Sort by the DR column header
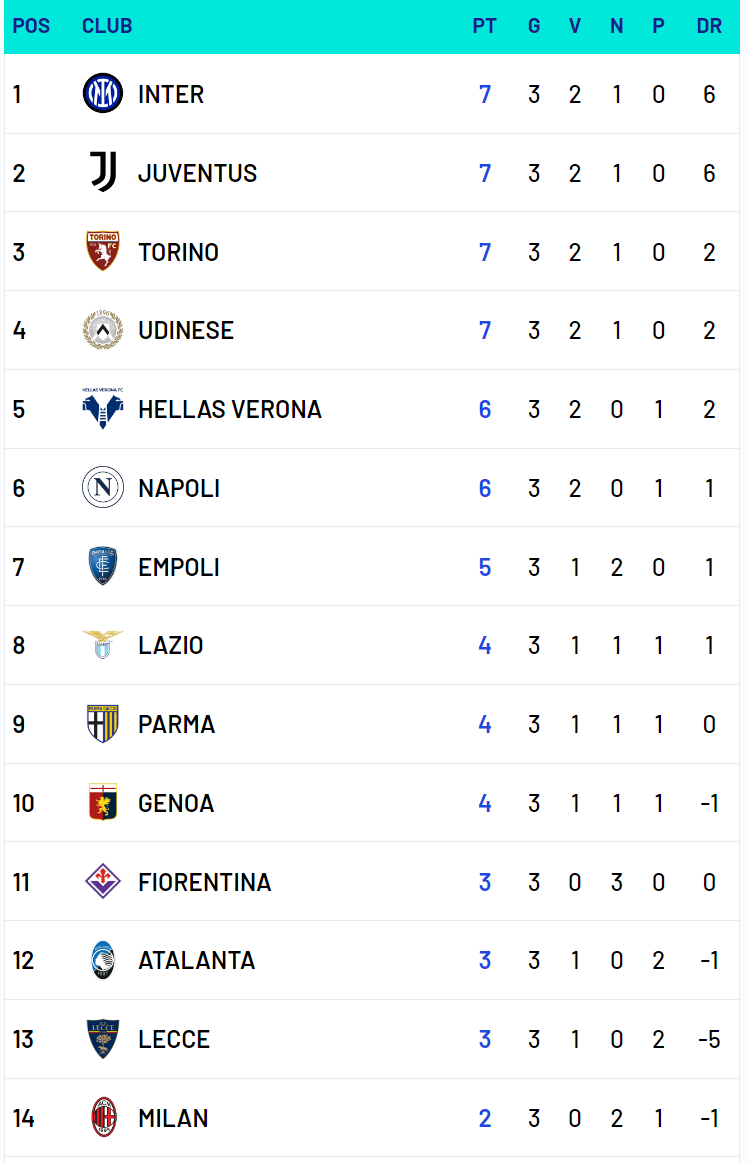 709,26
